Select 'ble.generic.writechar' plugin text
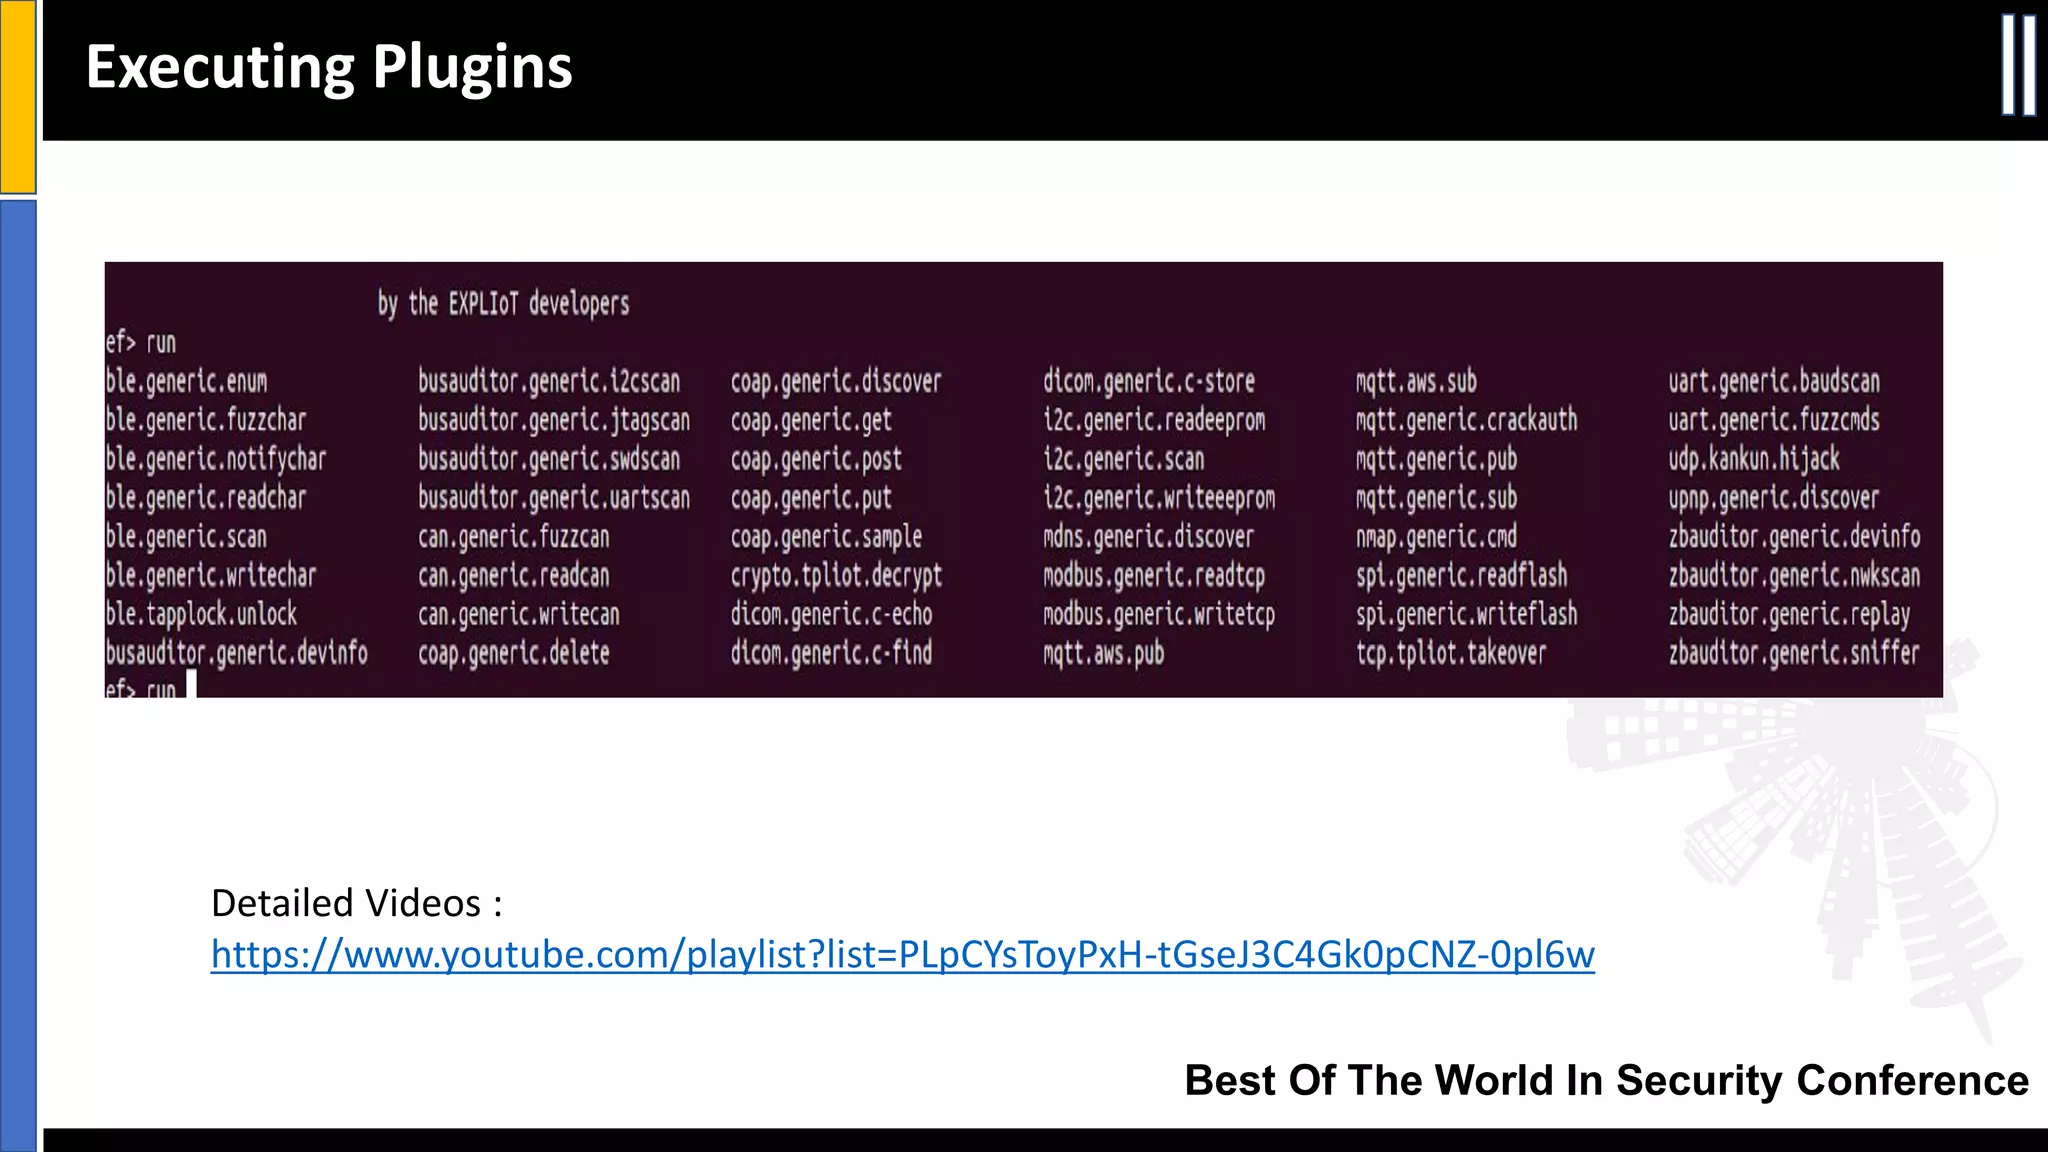Image resolution: width=2048 pixels, height=1152 pixels. click(211, 576)
